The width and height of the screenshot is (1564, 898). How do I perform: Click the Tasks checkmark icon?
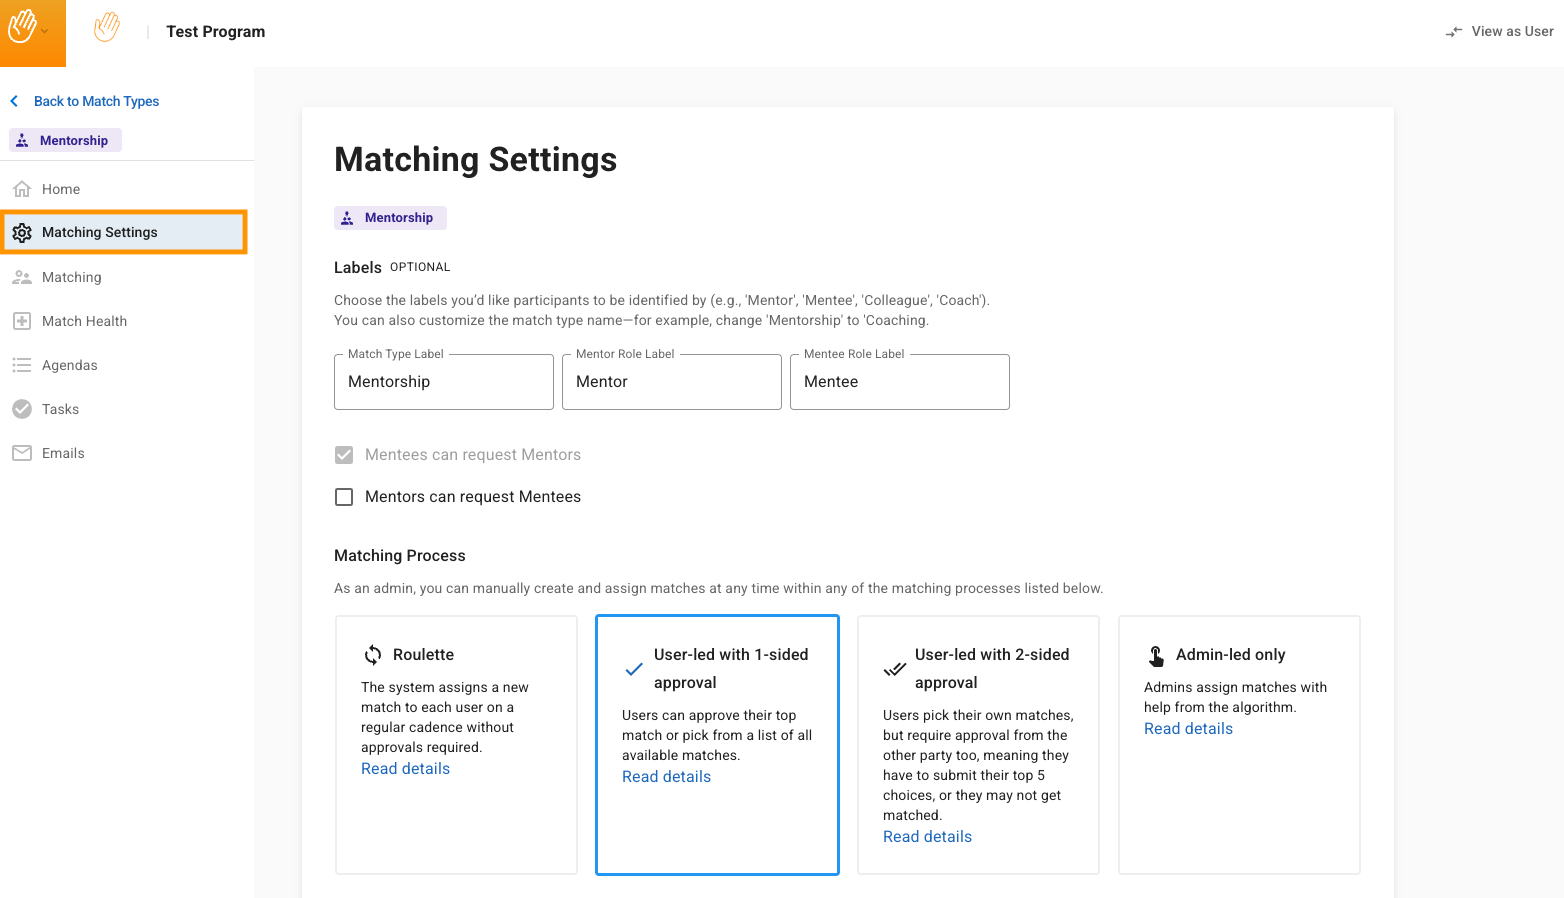click(x=22, y=409)
